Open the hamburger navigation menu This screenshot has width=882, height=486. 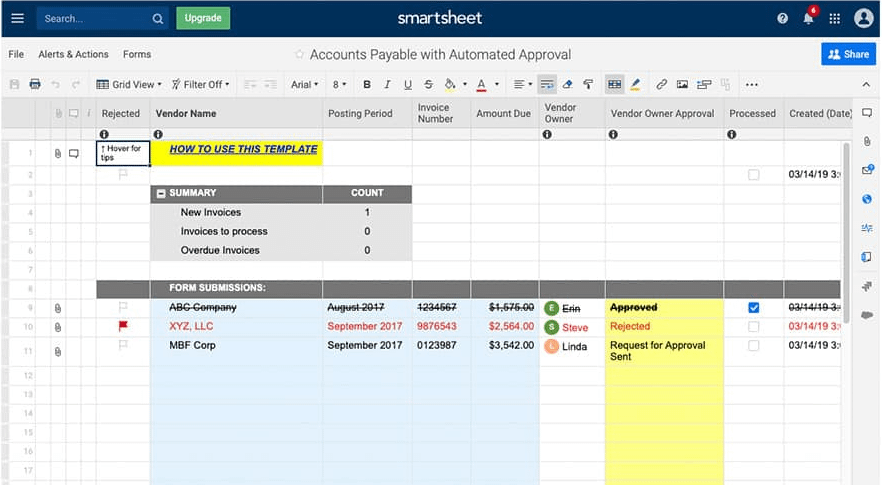pos(17,18)
